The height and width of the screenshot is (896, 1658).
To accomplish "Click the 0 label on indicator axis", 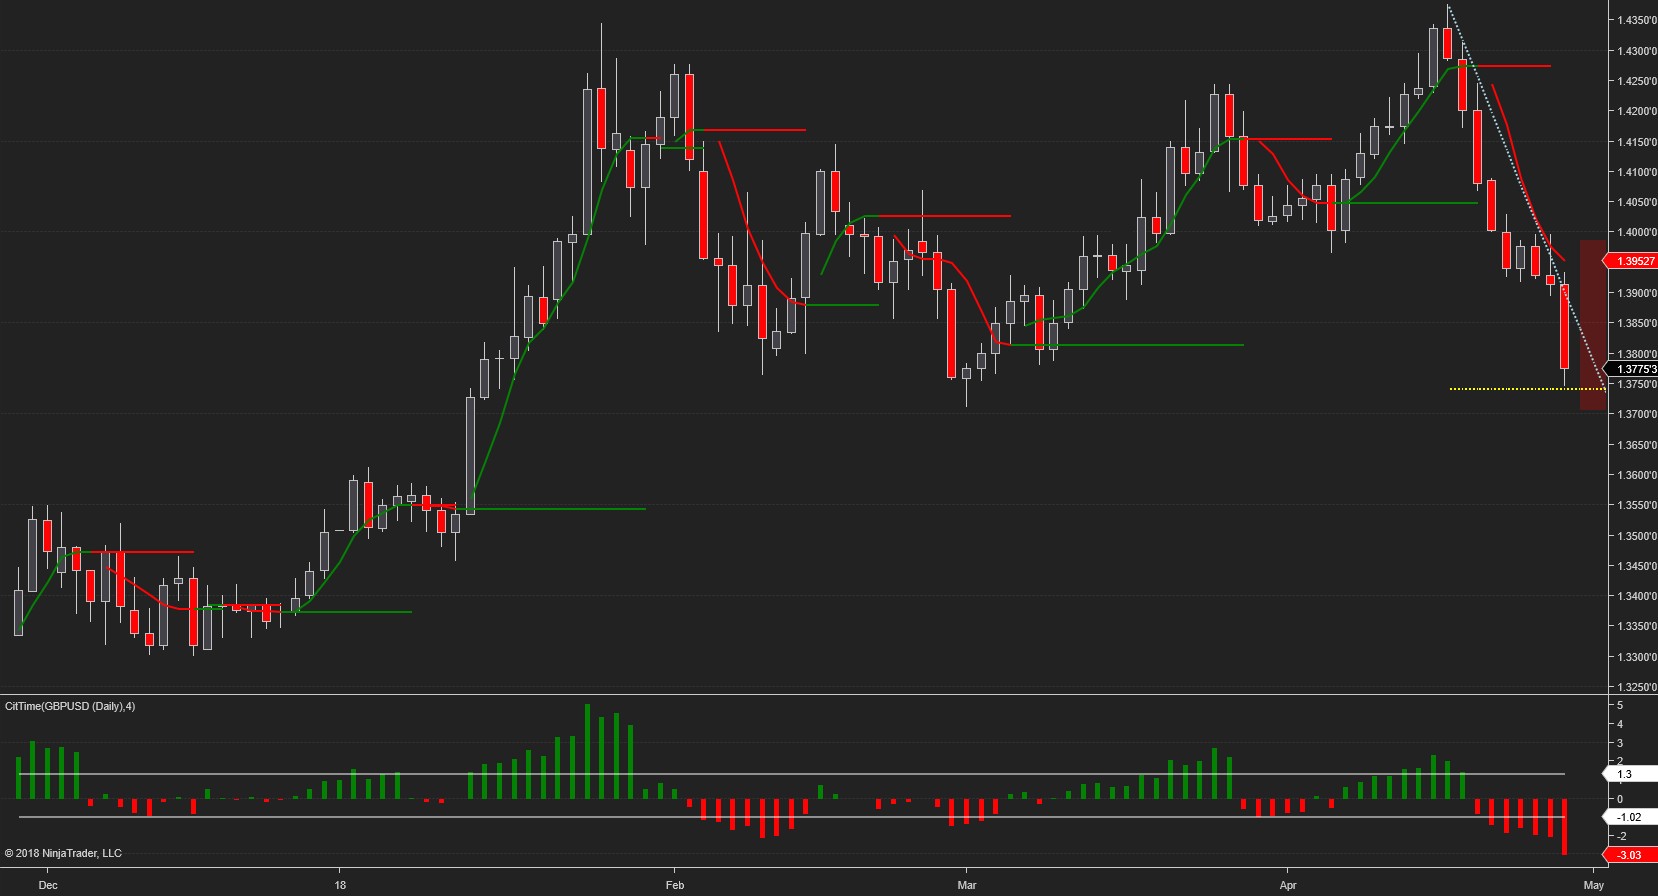I will (x=1620, y=799).
